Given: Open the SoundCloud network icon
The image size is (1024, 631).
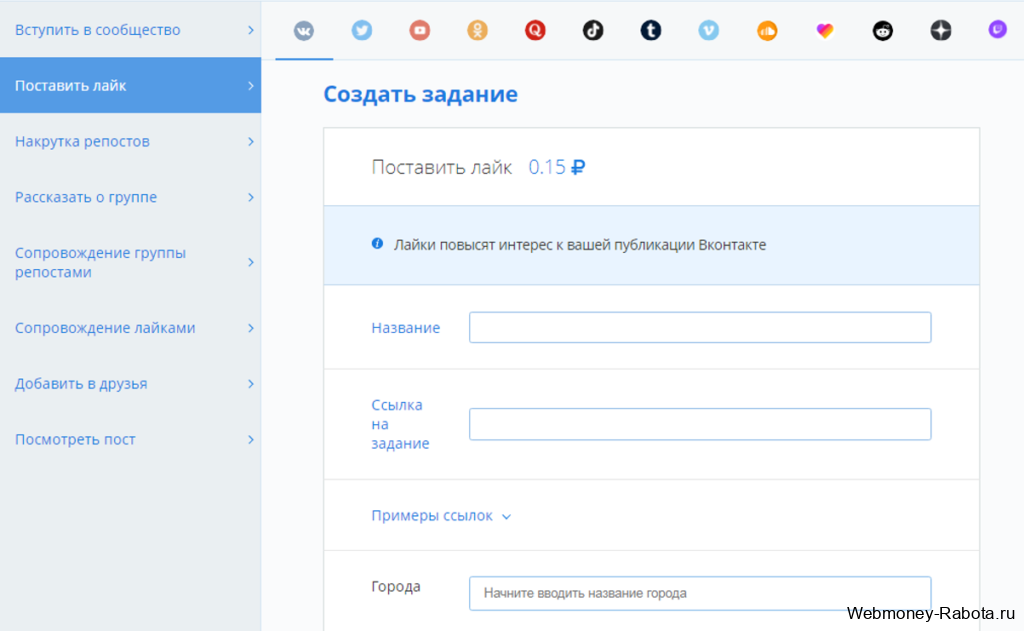Looking at the screenshot, I should 767,30.
